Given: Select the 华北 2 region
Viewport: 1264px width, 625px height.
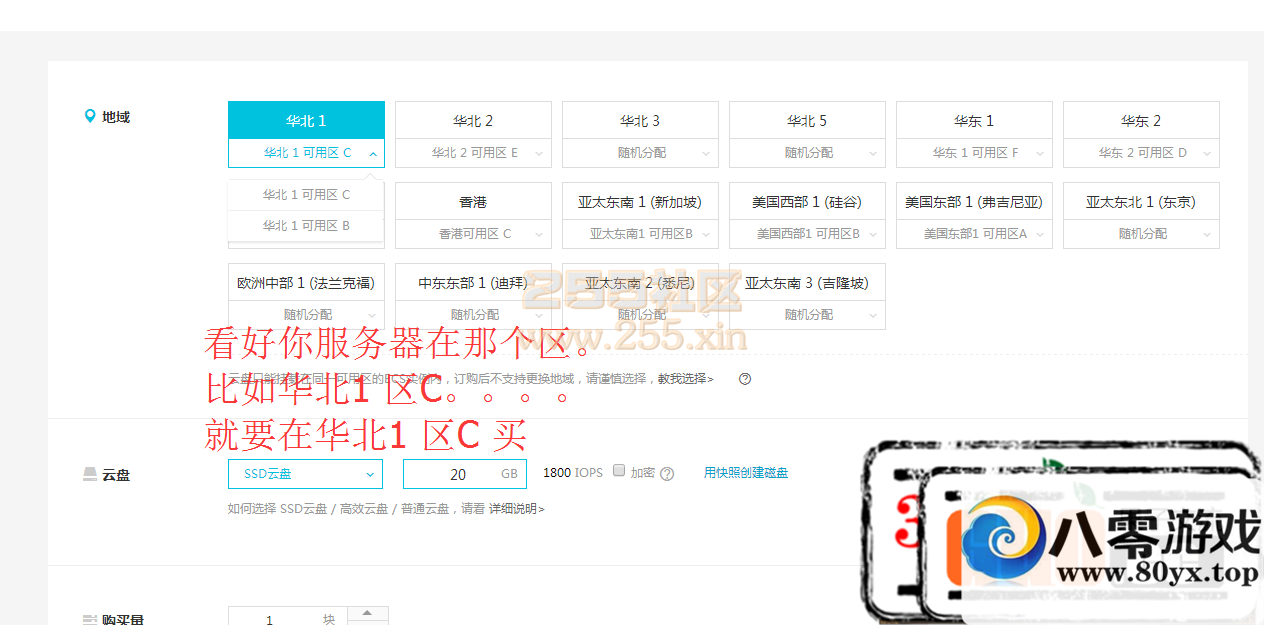Looking at the screenshot, I should pyautogui.click(x=473, y=120).
